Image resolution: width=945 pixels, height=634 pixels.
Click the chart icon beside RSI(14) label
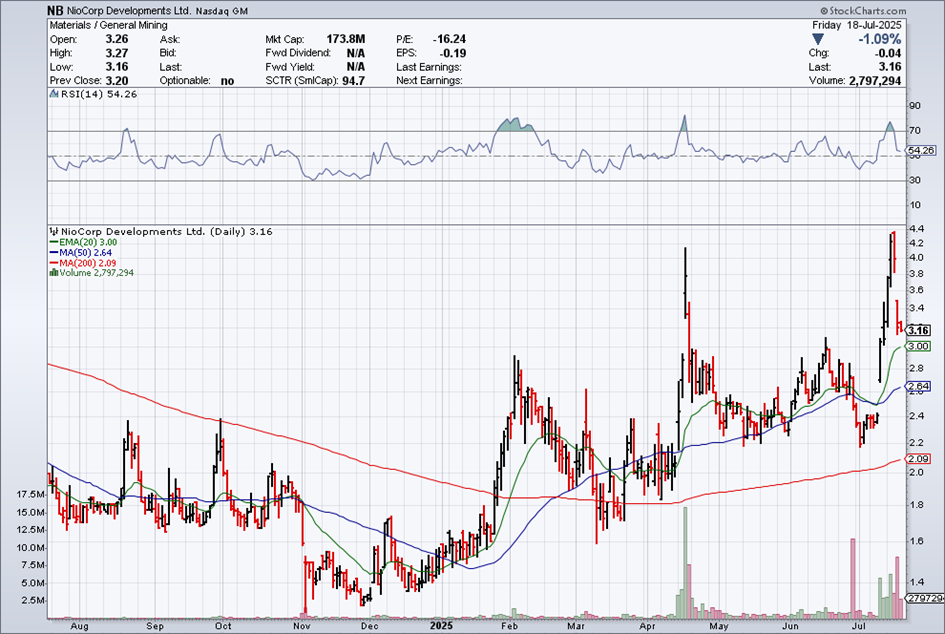pos(54,94)
